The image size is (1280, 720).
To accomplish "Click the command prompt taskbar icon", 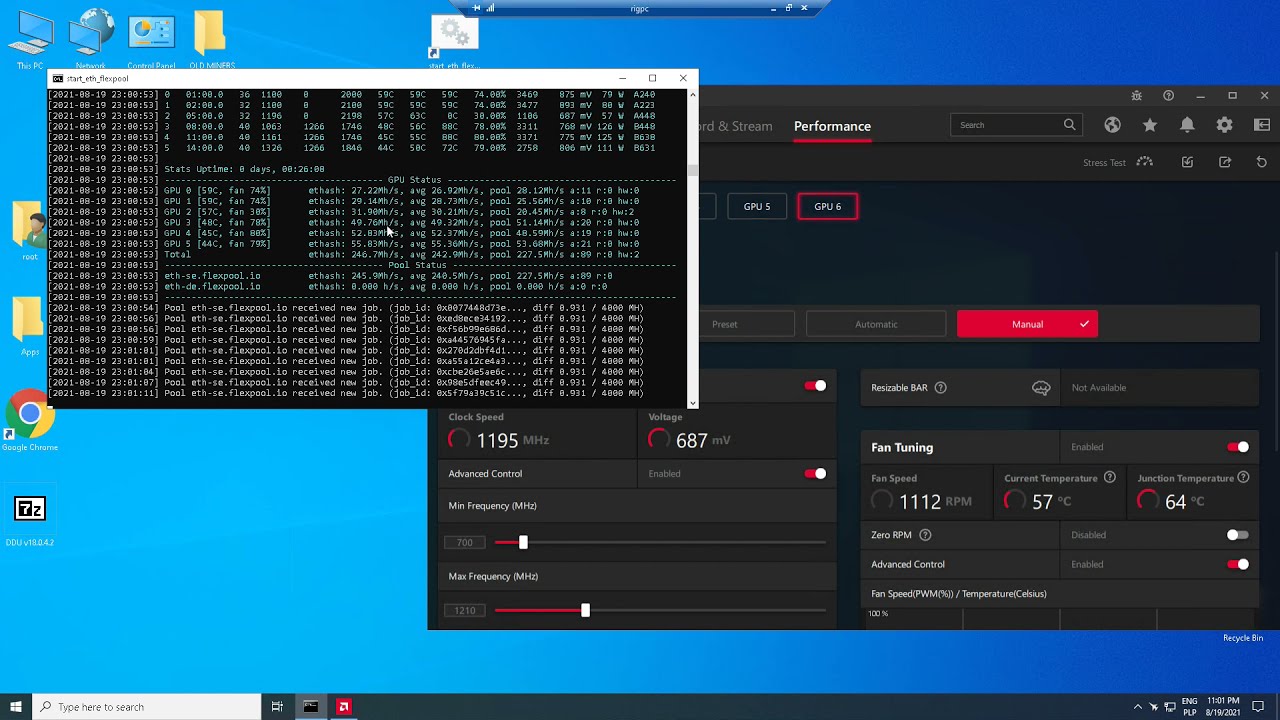I will point(310,707).
